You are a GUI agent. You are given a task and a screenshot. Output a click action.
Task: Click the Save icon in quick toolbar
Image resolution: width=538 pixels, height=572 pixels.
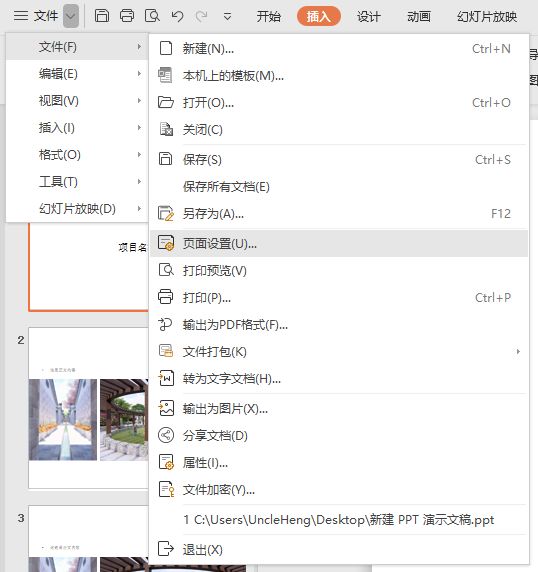click(102, 16)
